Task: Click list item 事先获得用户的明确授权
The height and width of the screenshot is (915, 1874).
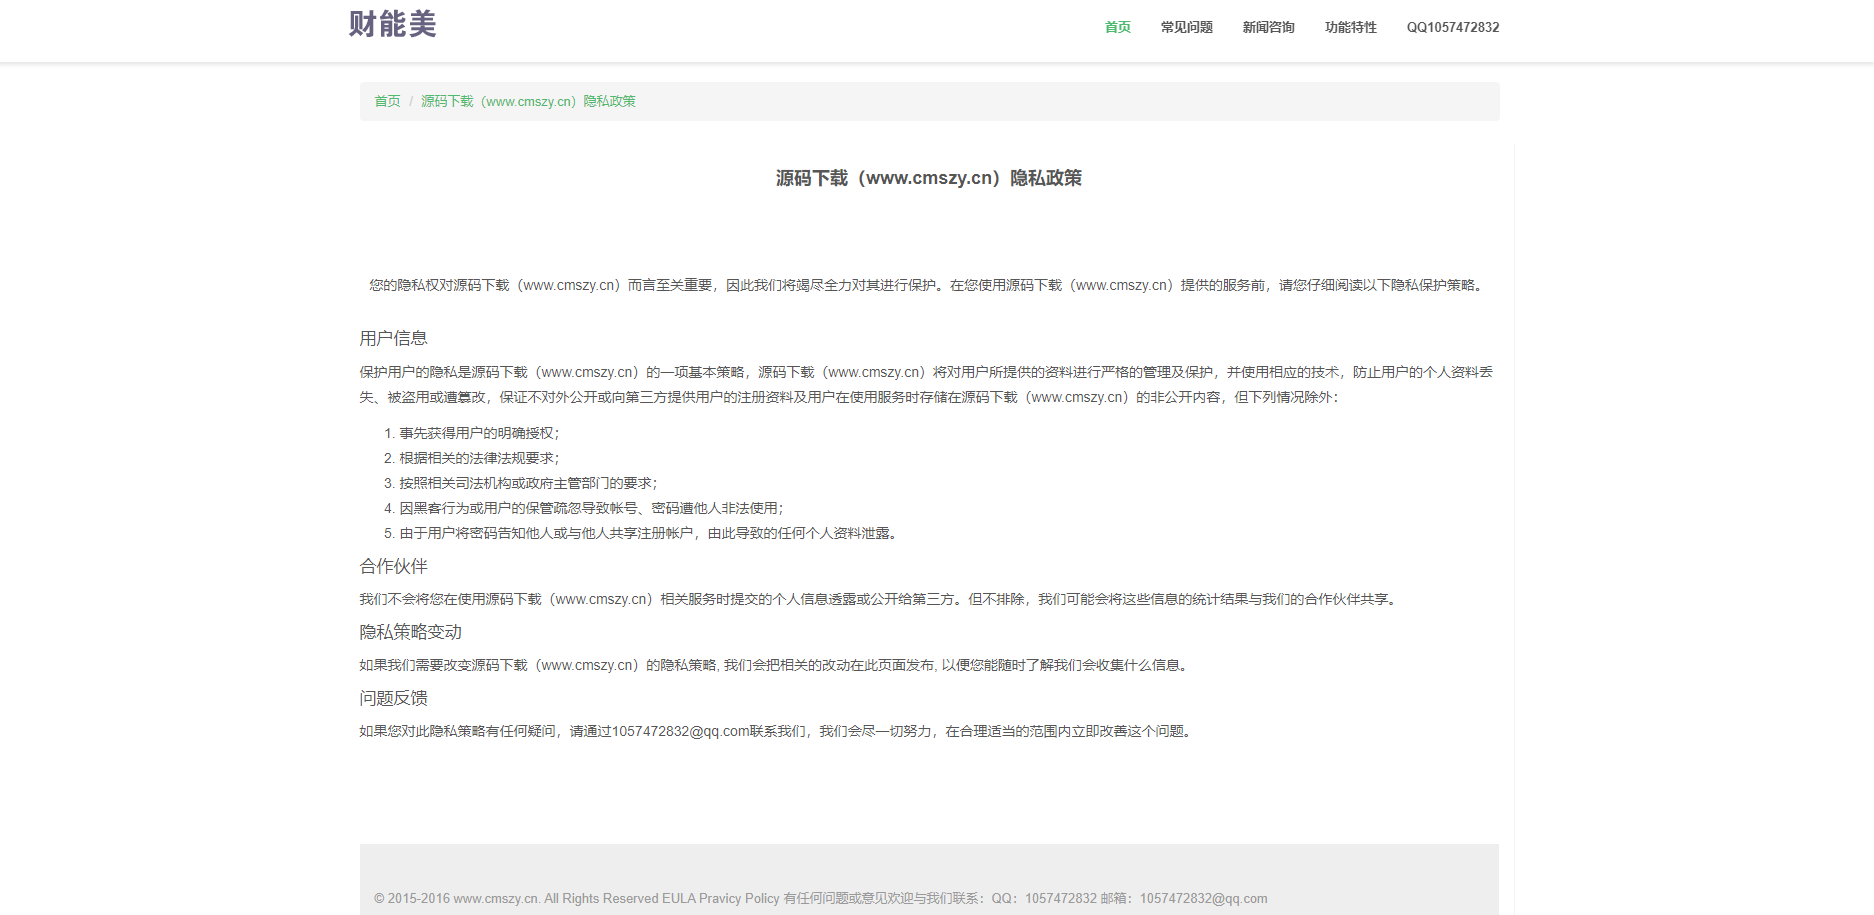Action: [x=479, y=433]
